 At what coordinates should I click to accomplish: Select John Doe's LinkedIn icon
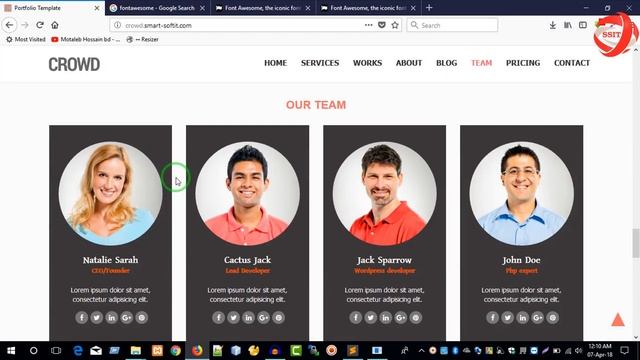click(x=522, y=318)
